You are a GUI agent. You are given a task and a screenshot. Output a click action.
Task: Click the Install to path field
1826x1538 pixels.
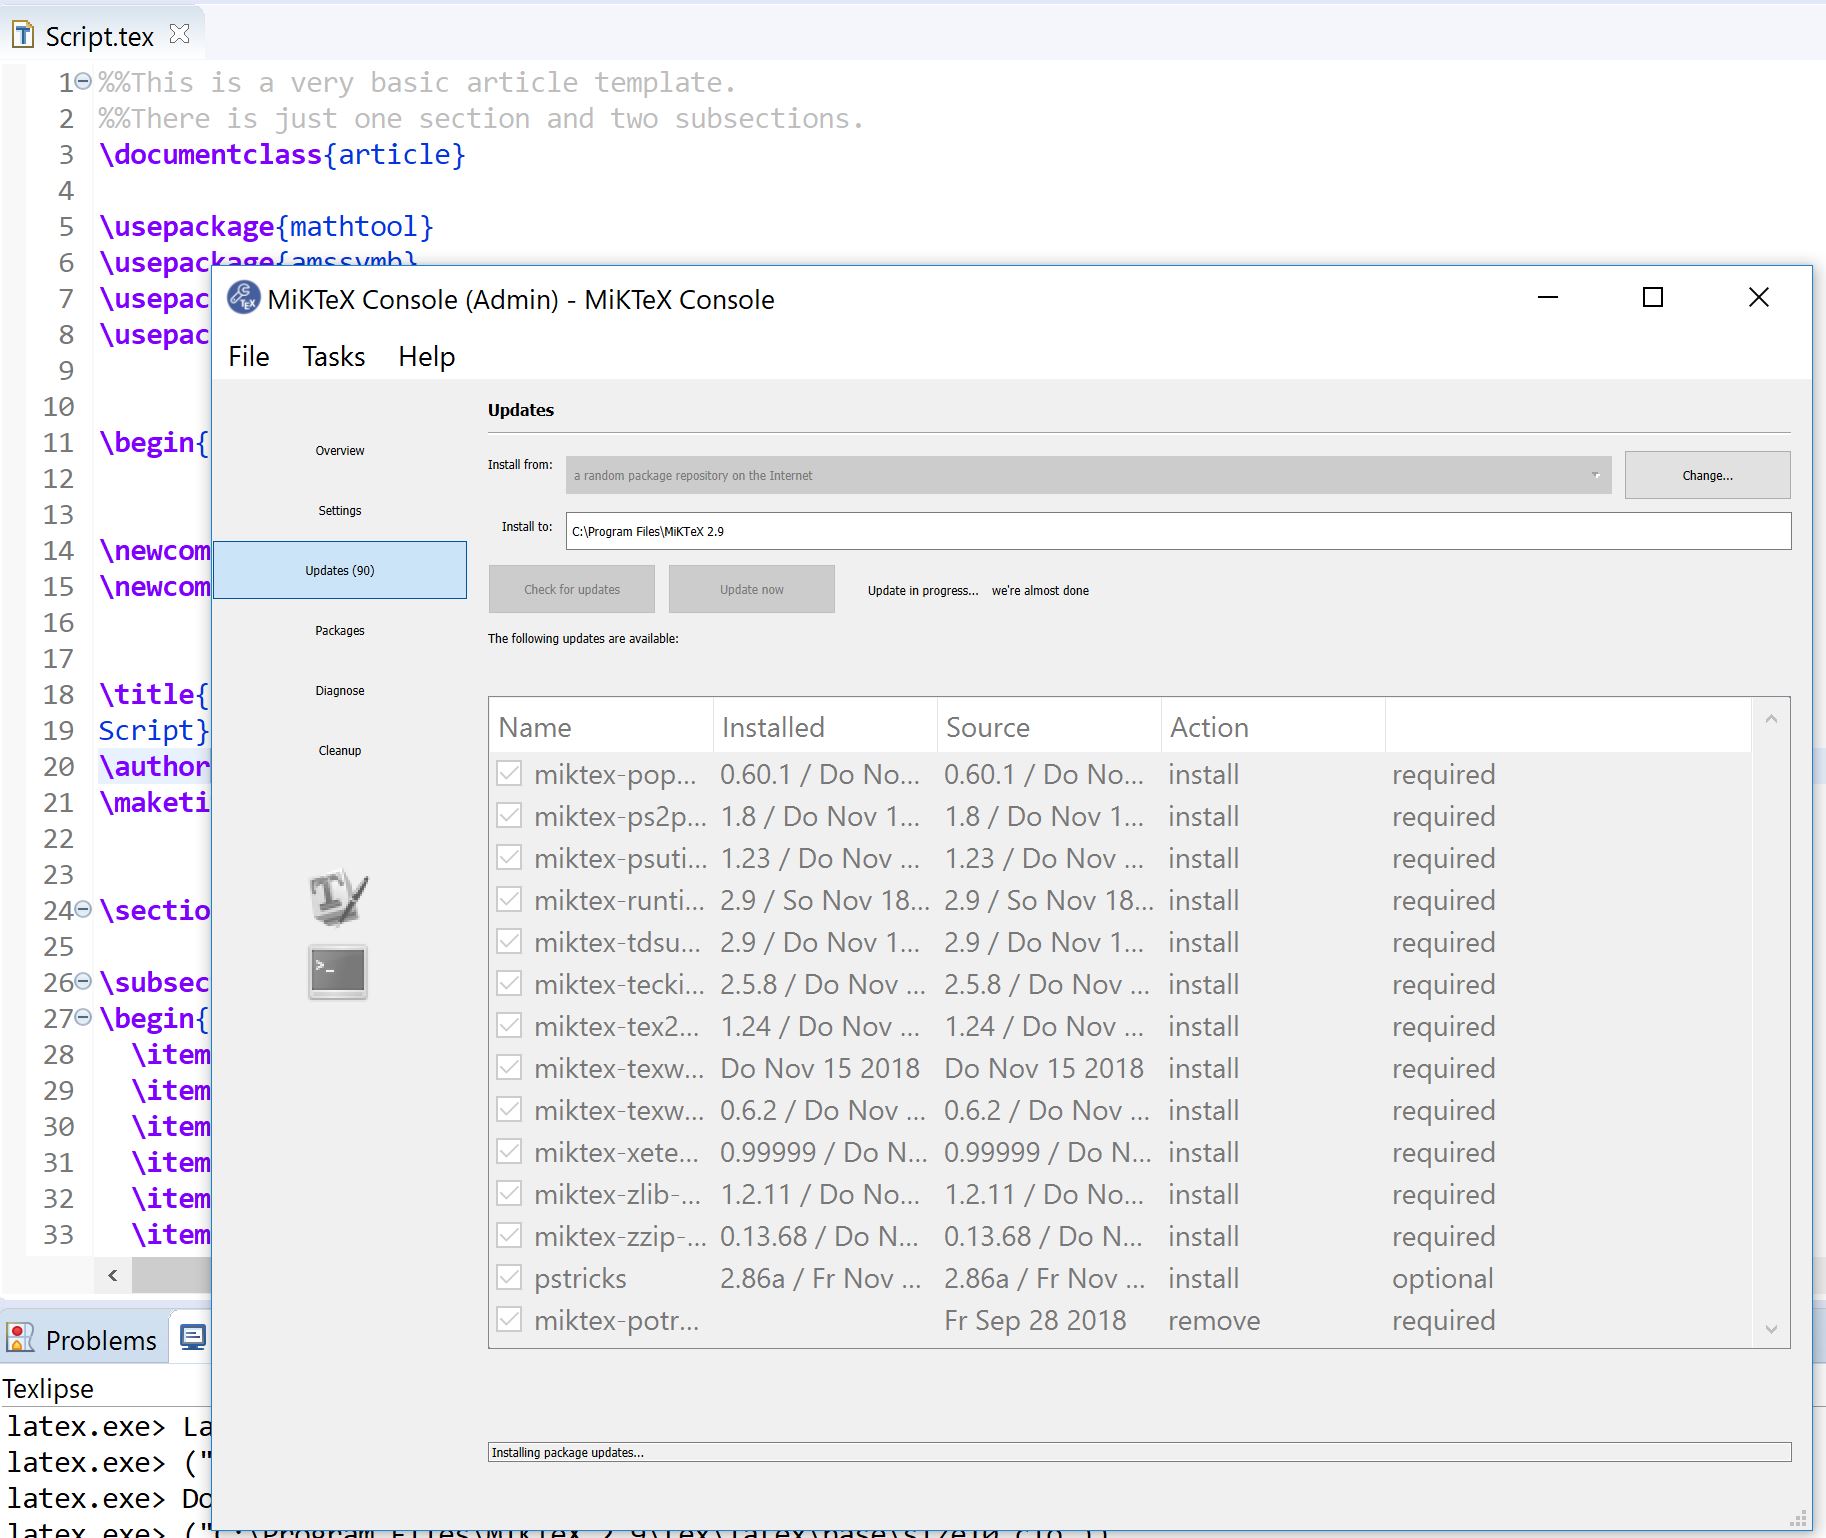point(1100,531)
